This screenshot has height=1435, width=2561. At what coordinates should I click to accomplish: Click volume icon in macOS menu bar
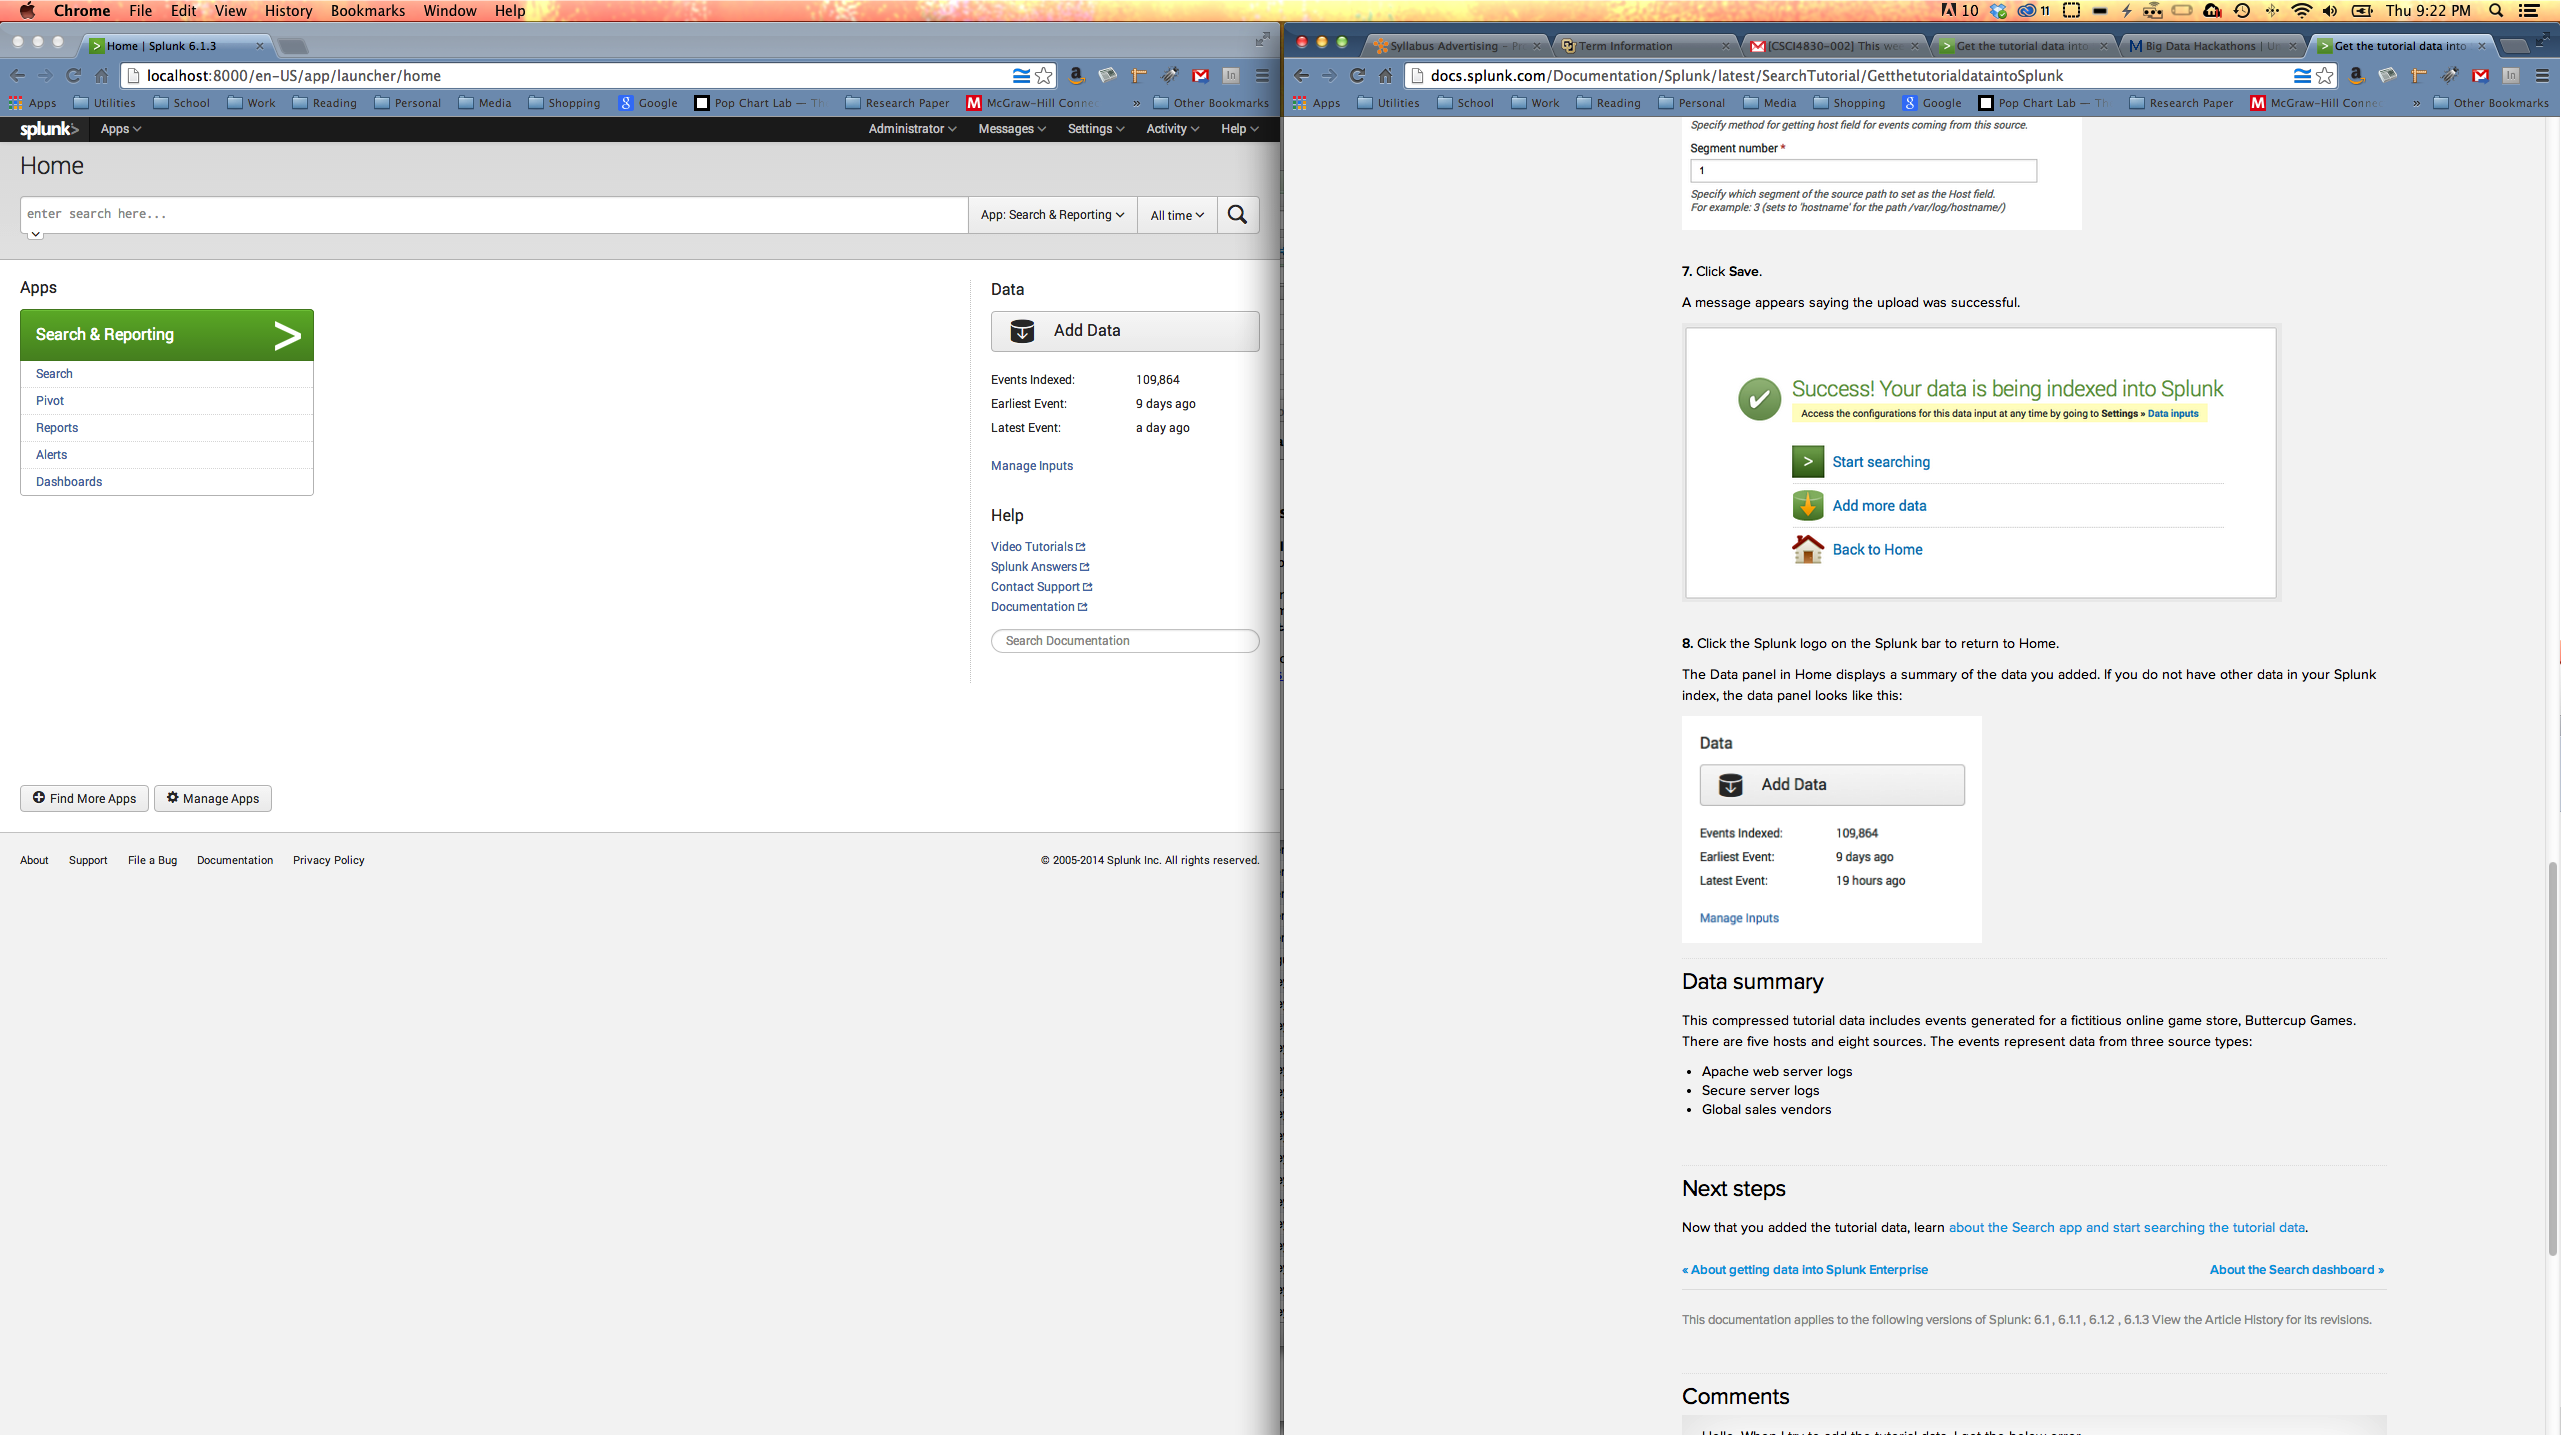[2330, 11]
